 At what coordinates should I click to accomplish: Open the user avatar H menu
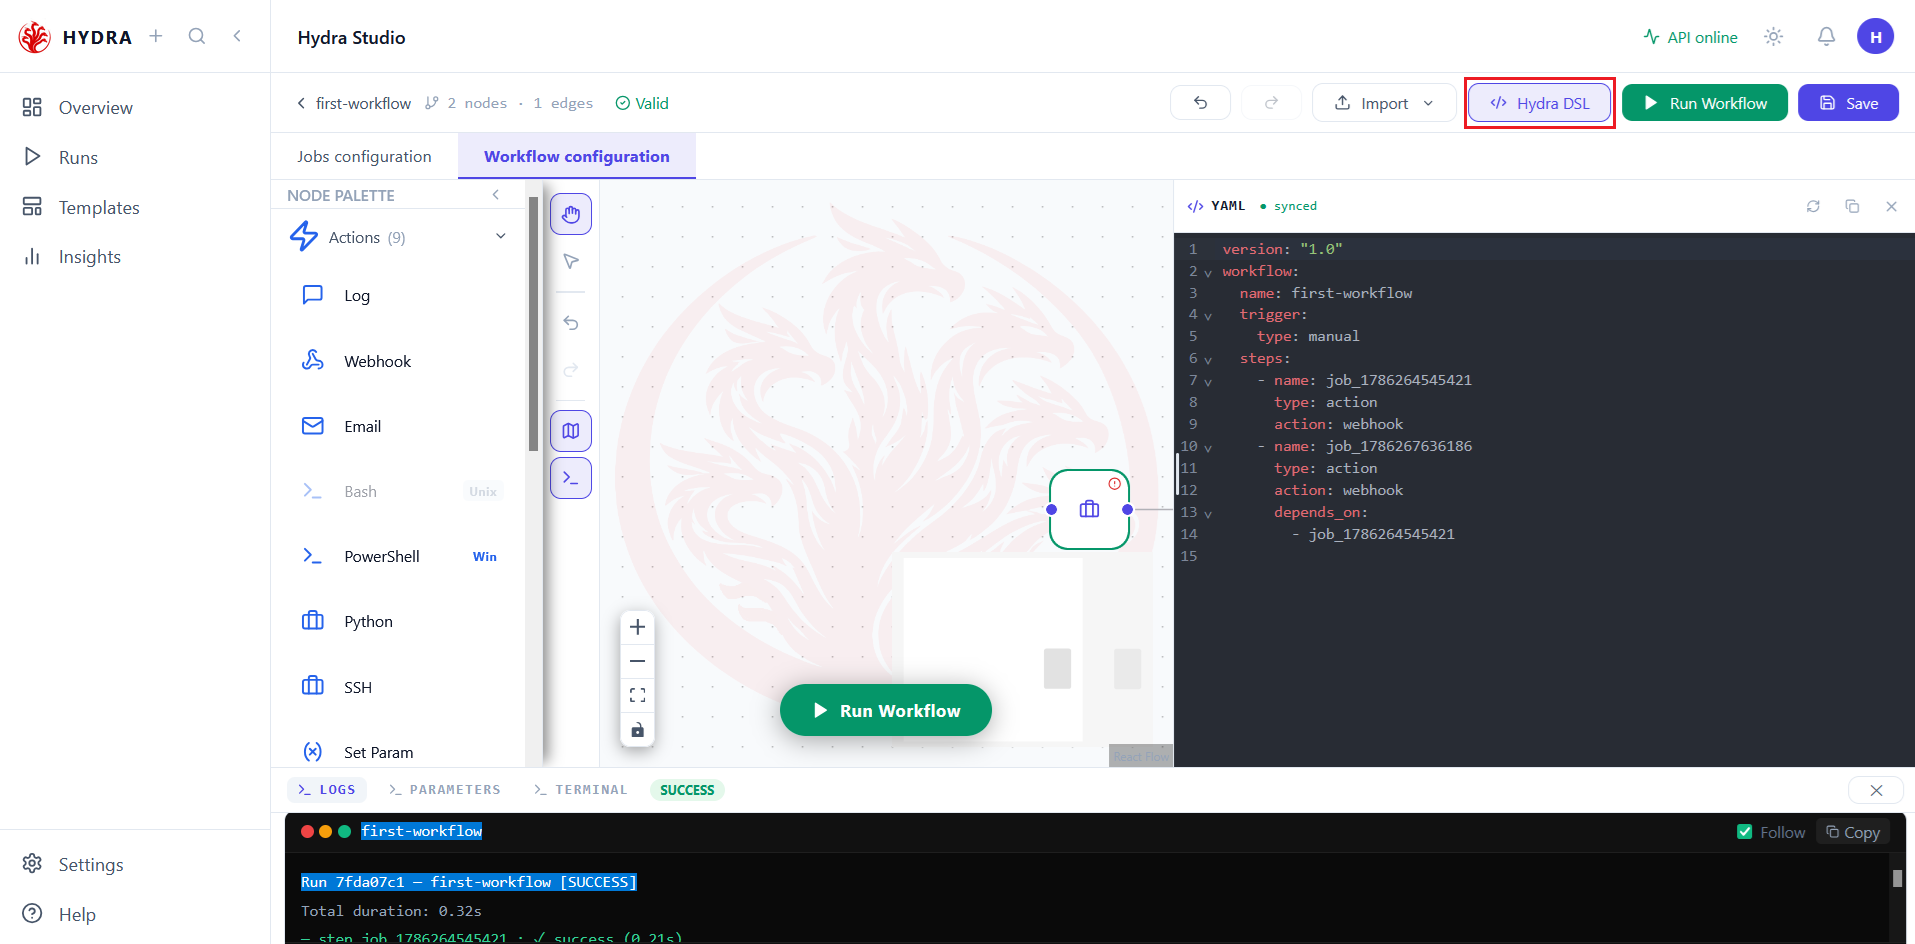pyautogui.click(x=1876, y=37)
